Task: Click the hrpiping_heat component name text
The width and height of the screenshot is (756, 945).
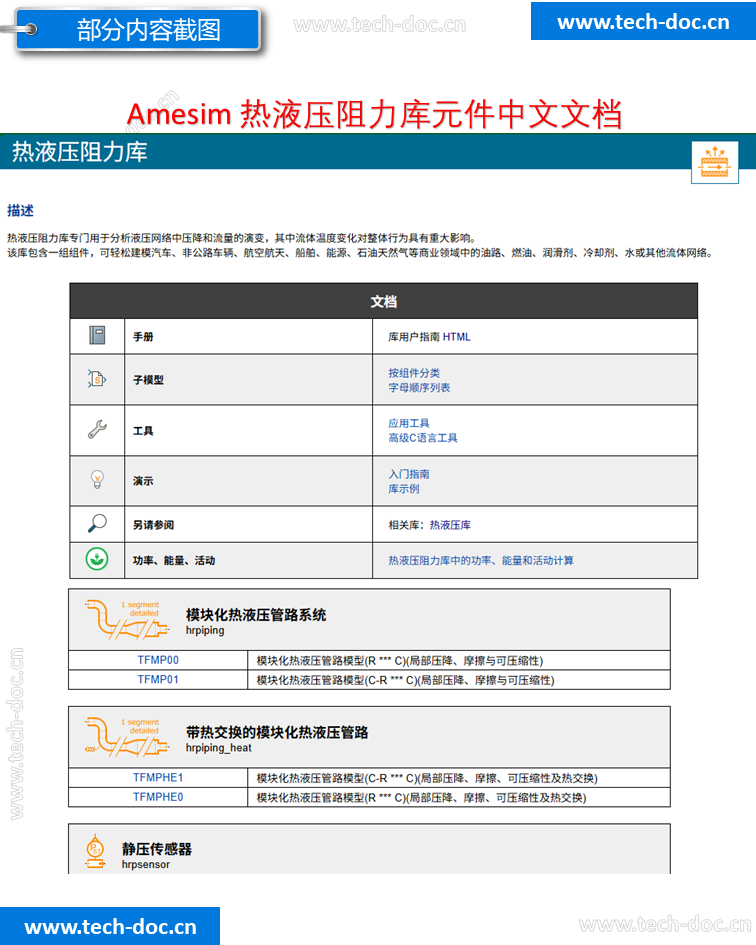Action: coord(218,748)
